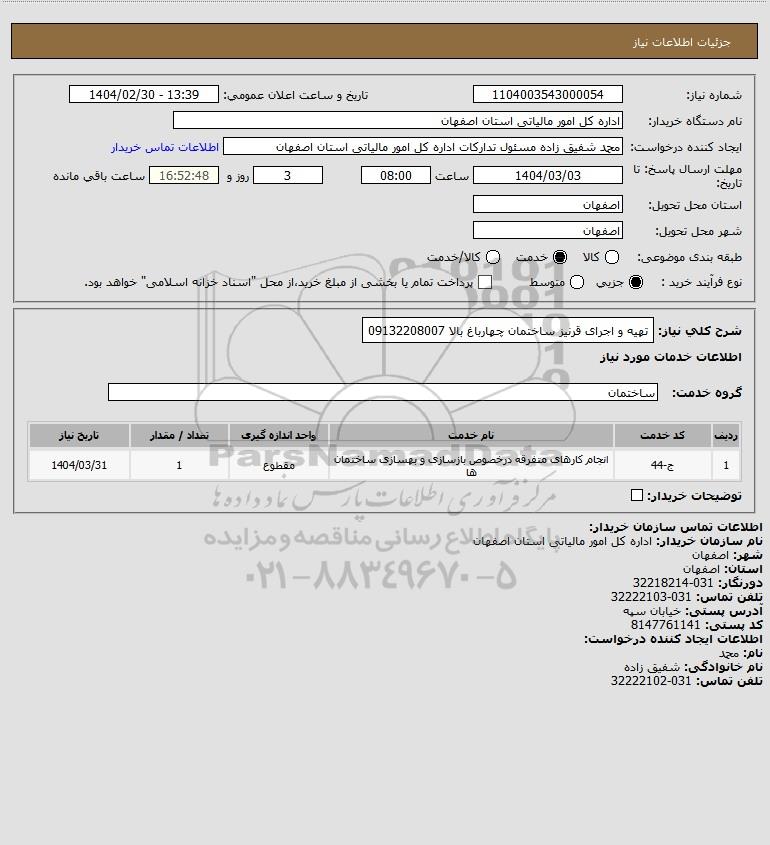770x845 pixels.
Task: Click the service name cell انجام کارهای متفرقه
Action: point(471,465)
